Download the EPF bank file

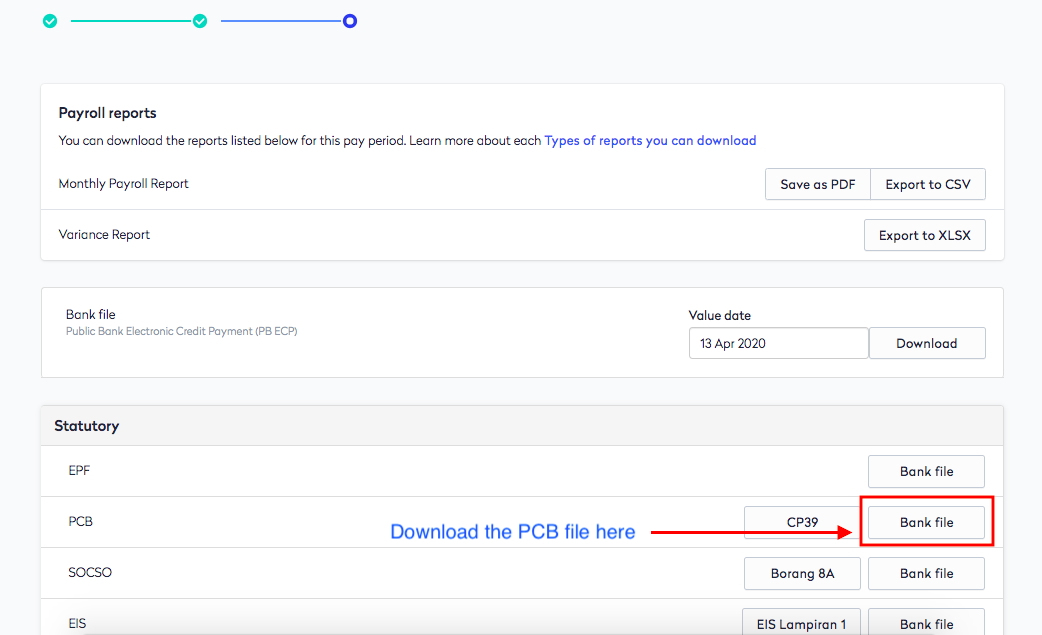[926, 471]
